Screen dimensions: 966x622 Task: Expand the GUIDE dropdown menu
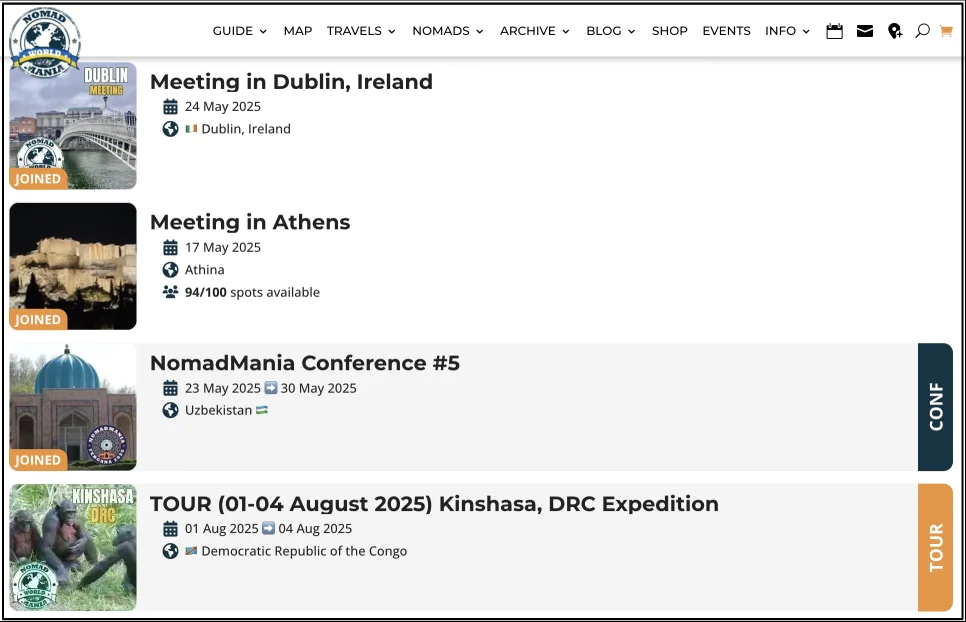[239, 31]
